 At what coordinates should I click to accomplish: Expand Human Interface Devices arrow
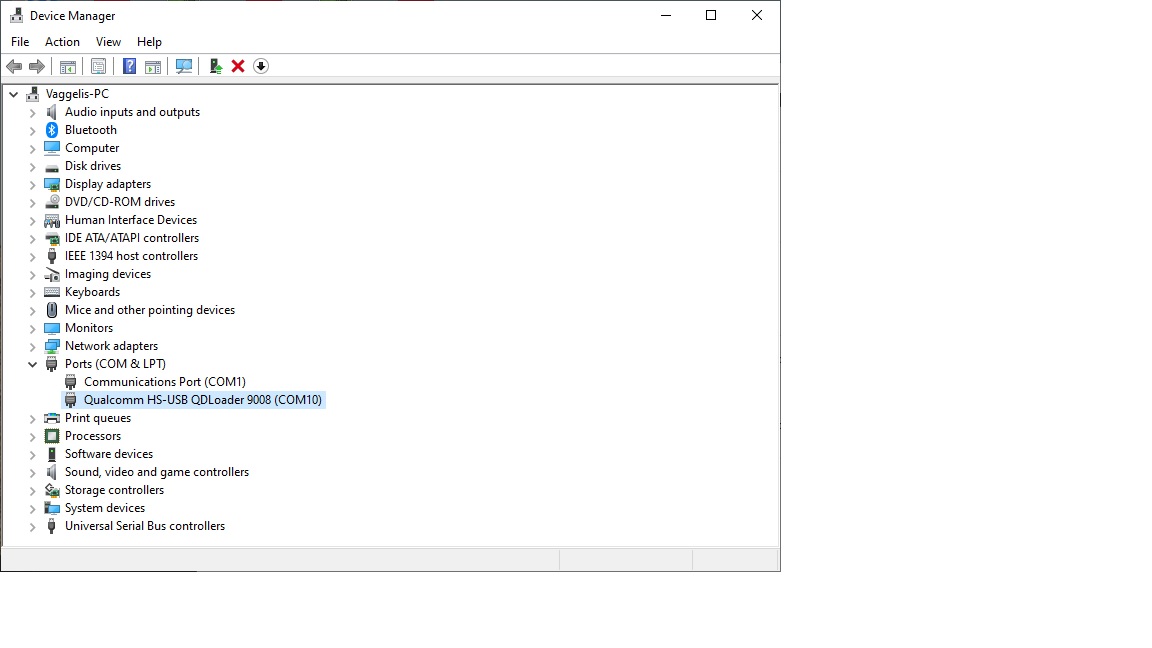32,220
